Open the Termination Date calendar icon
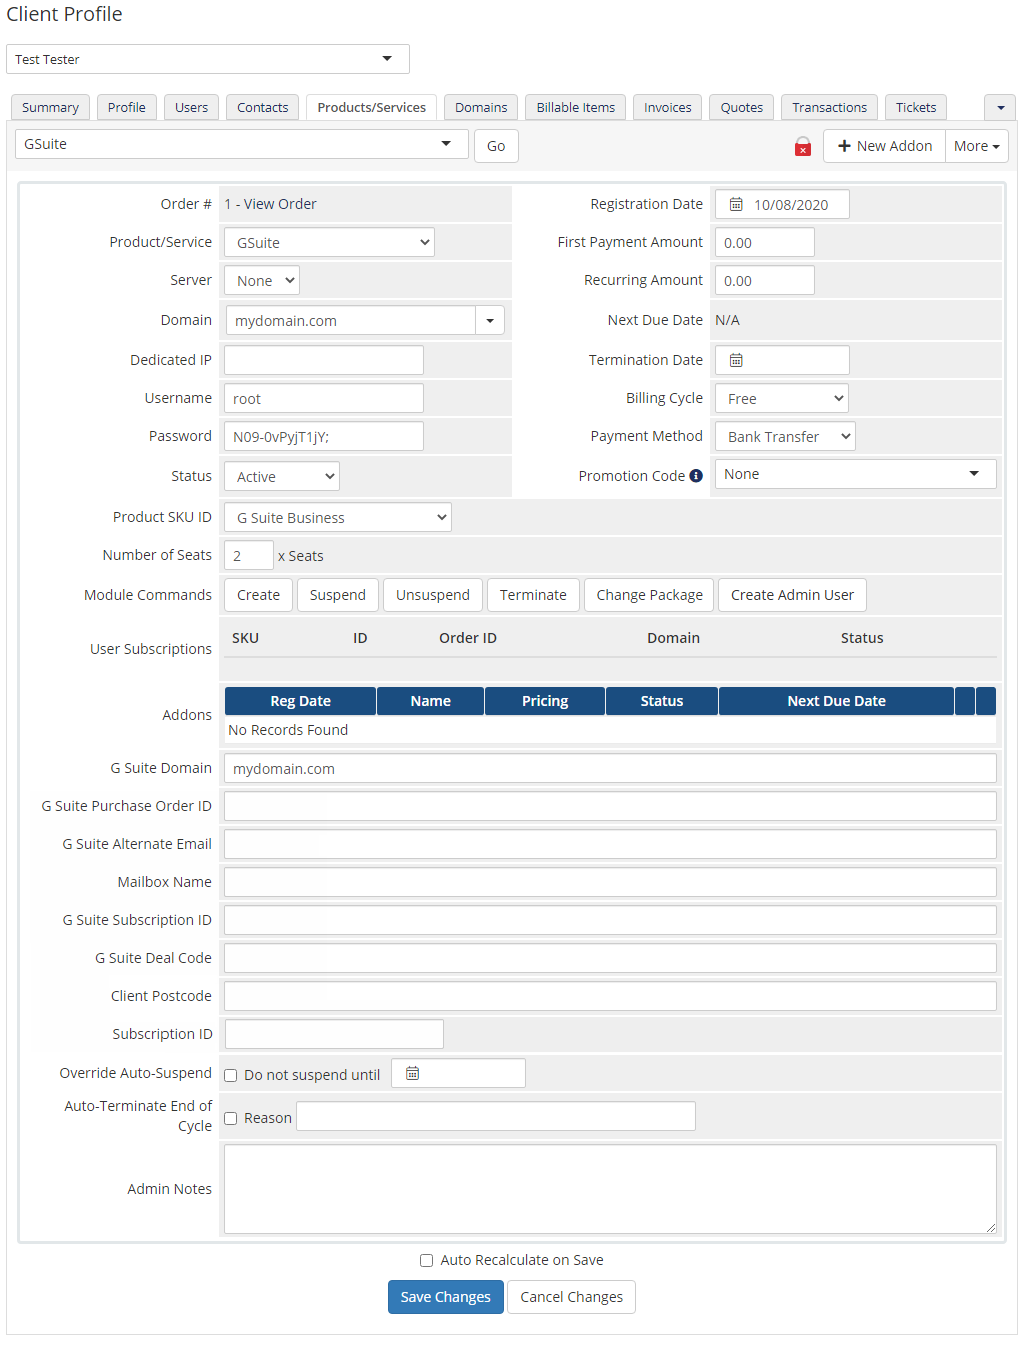This screenshot has height=1346, width=1024. (x=736, y=360)
